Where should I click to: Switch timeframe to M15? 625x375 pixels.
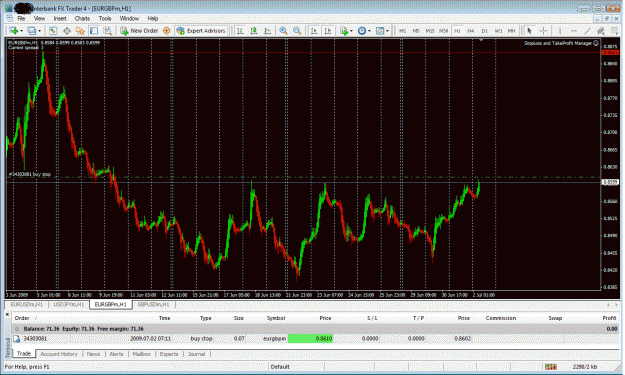430,31
